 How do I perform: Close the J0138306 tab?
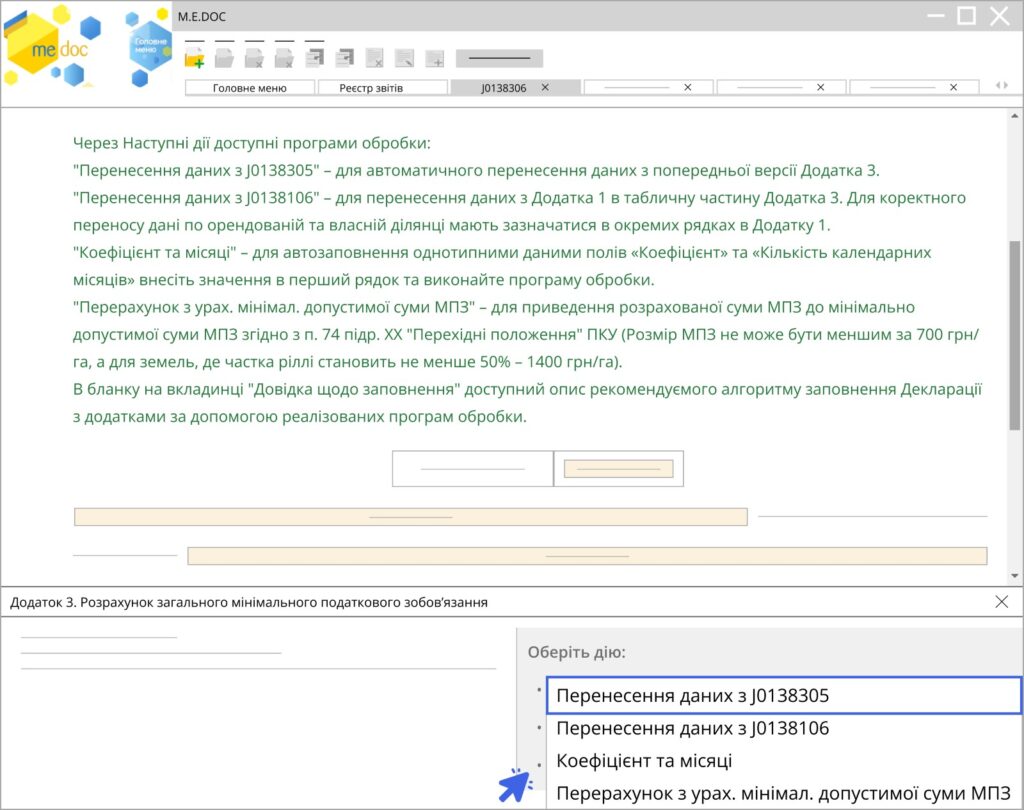coord(545,88)
